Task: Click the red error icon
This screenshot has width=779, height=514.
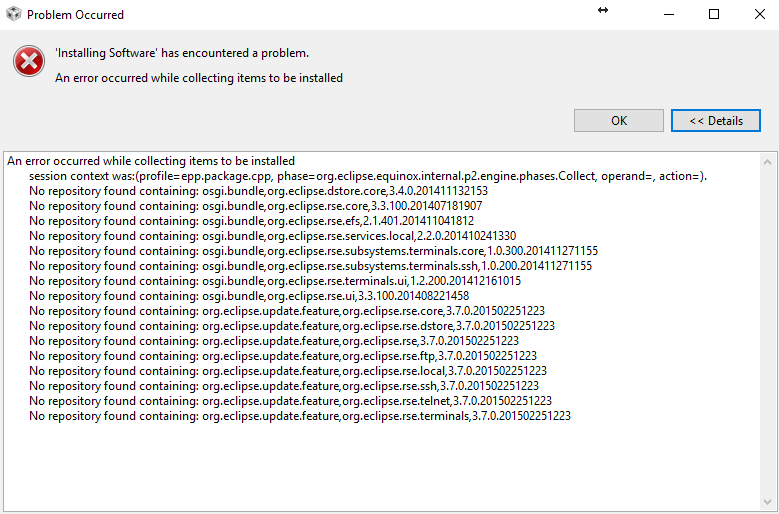Action: point(28,62)
